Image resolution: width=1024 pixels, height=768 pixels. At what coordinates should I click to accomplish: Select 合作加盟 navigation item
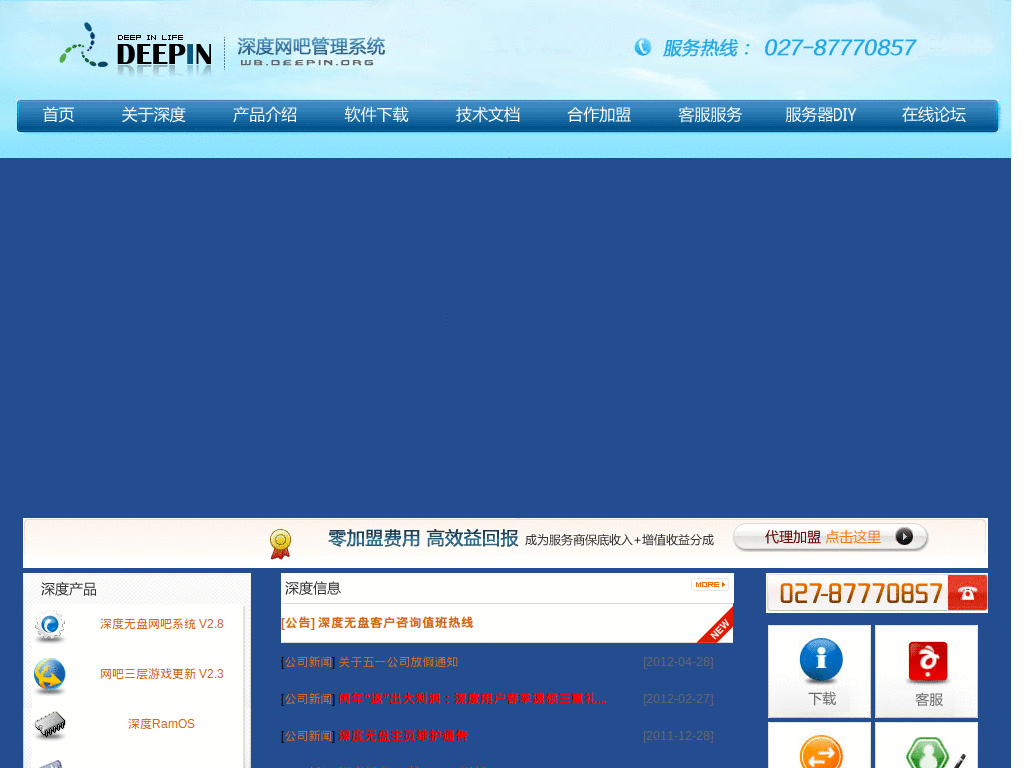599,115
